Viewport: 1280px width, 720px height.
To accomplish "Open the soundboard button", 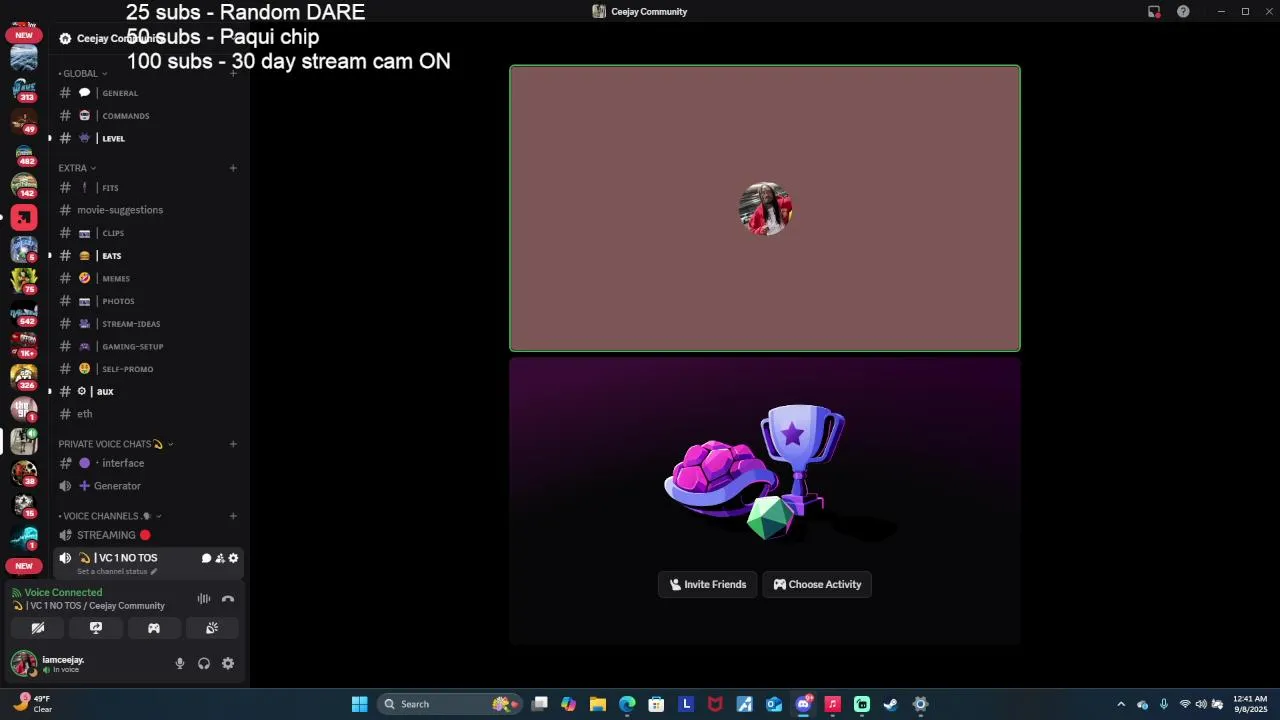I will tap(212, 628).
